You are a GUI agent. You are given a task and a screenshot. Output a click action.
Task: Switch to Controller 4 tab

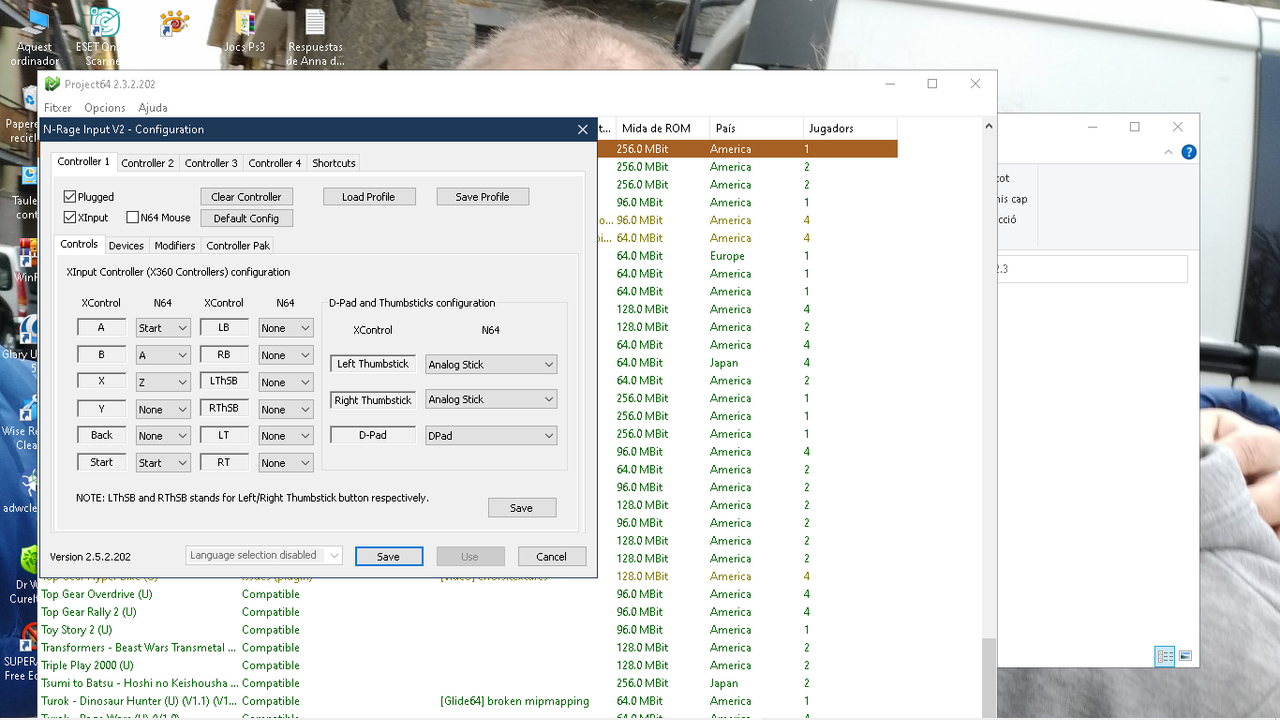click(x=275, y=163)
